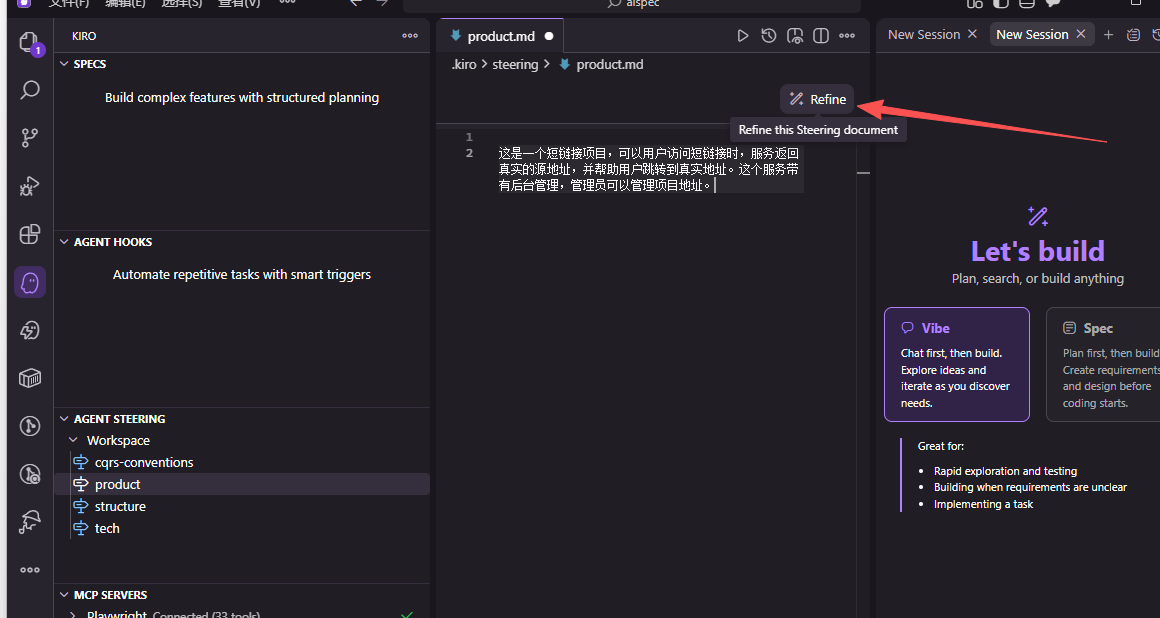Collapse the Workspace tree node
The height and width of the screenshot is (618, 1160).
pos(73,440)
